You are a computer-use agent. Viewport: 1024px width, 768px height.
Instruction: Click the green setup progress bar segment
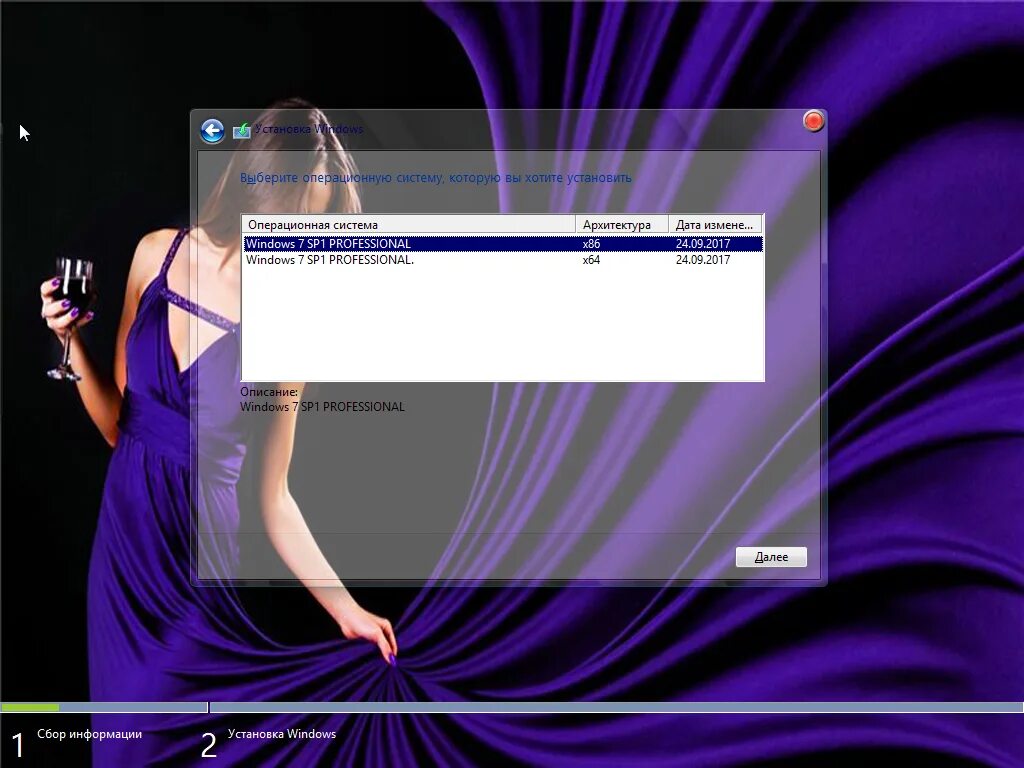pos(30,707)
